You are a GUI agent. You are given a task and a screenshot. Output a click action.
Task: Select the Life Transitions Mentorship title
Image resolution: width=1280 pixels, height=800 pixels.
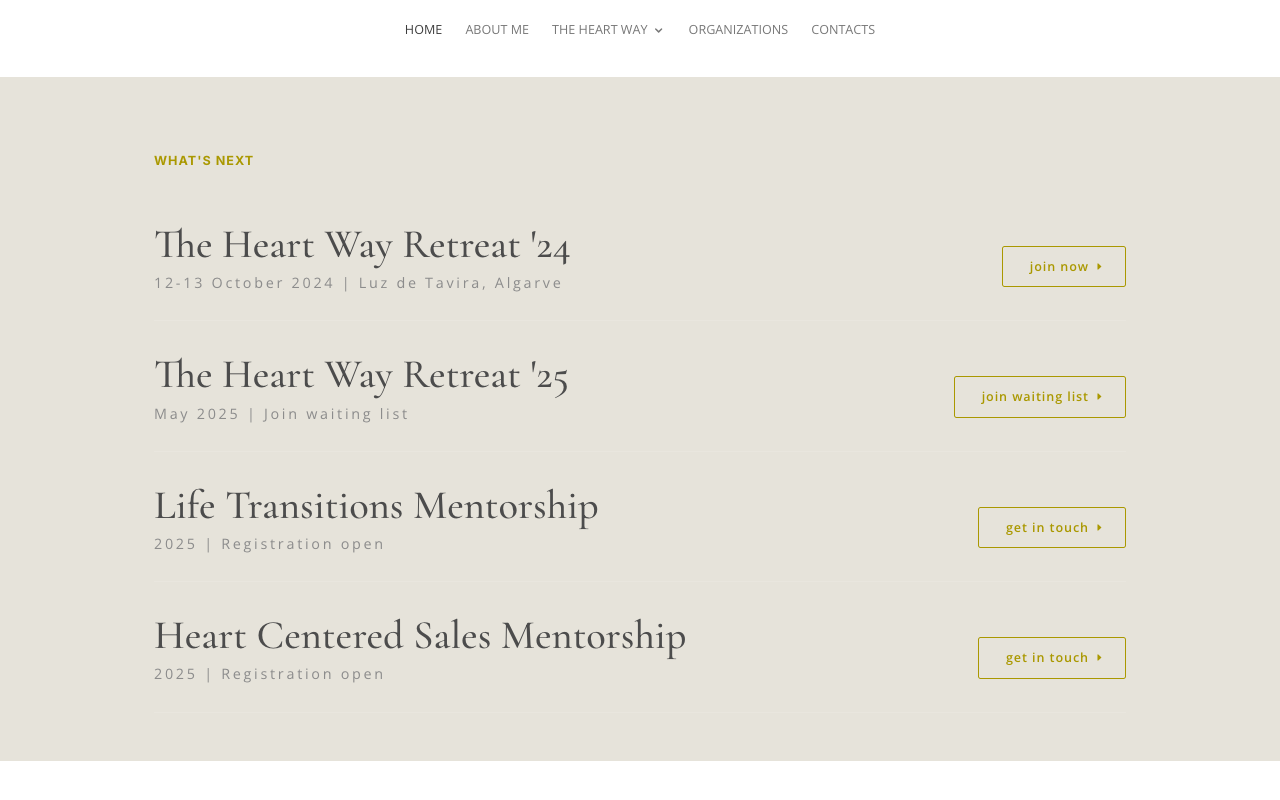(376, 506)
